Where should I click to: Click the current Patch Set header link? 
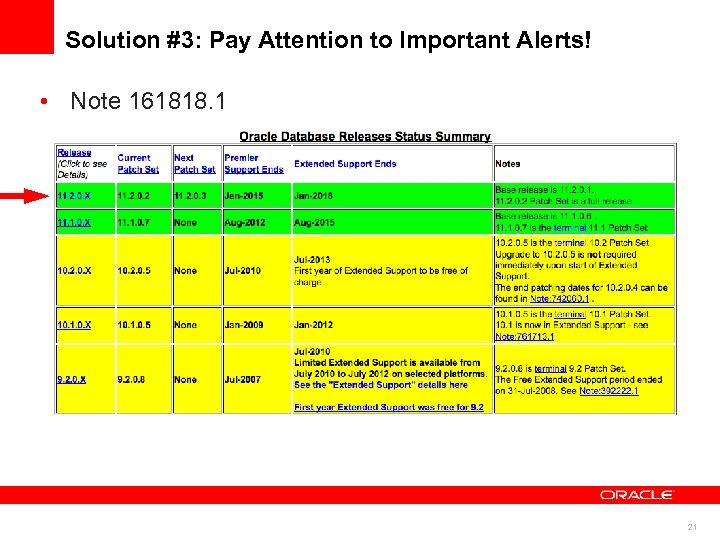(x=138, y=169)
